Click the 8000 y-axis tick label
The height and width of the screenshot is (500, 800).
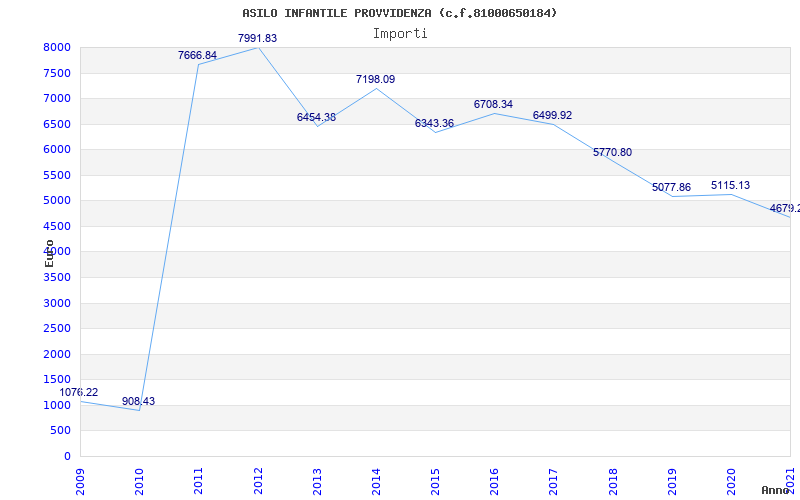(57, 47)
